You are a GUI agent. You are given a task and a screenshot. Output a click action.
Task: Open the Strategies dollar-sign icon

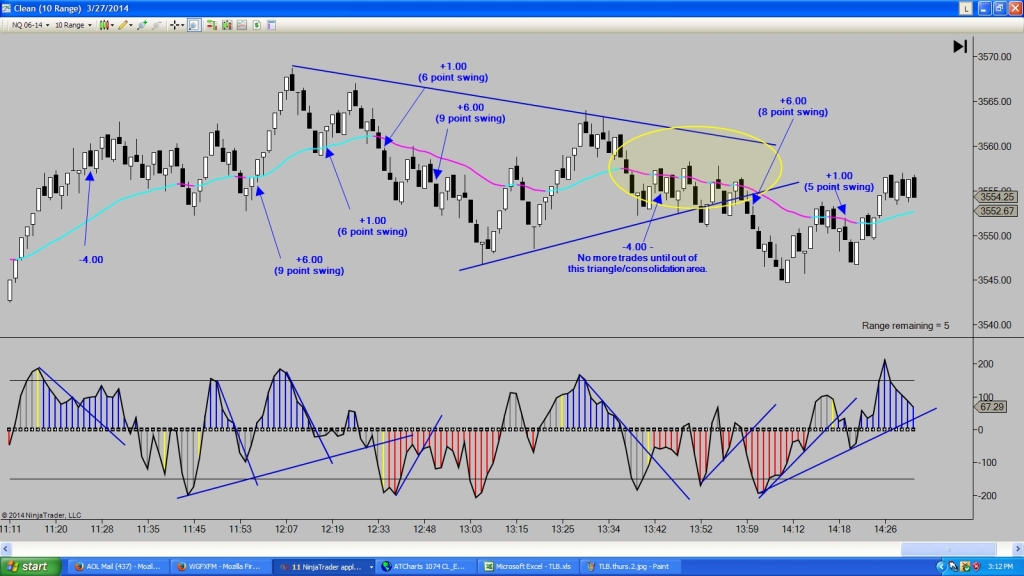point(257,25)
